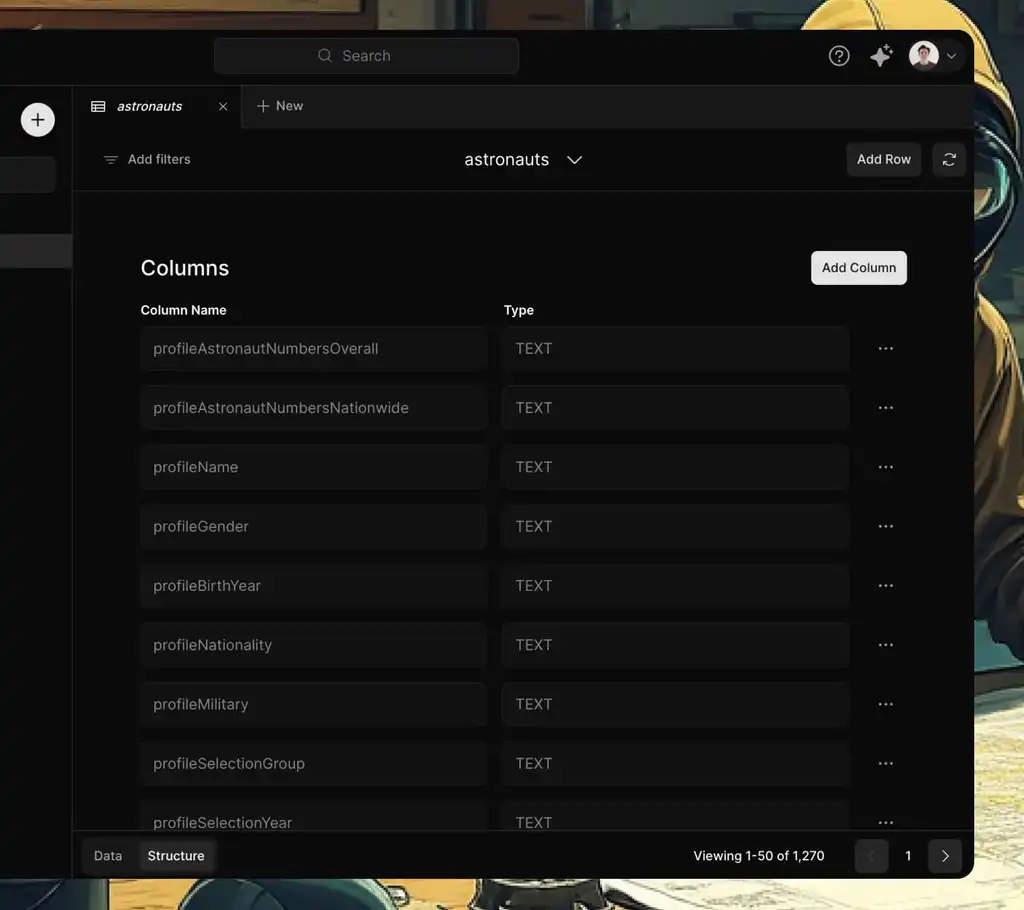Expand the astronauts table dropdown
The height and width of the screenshot is (910, 1024).
[x=574, y=160]
